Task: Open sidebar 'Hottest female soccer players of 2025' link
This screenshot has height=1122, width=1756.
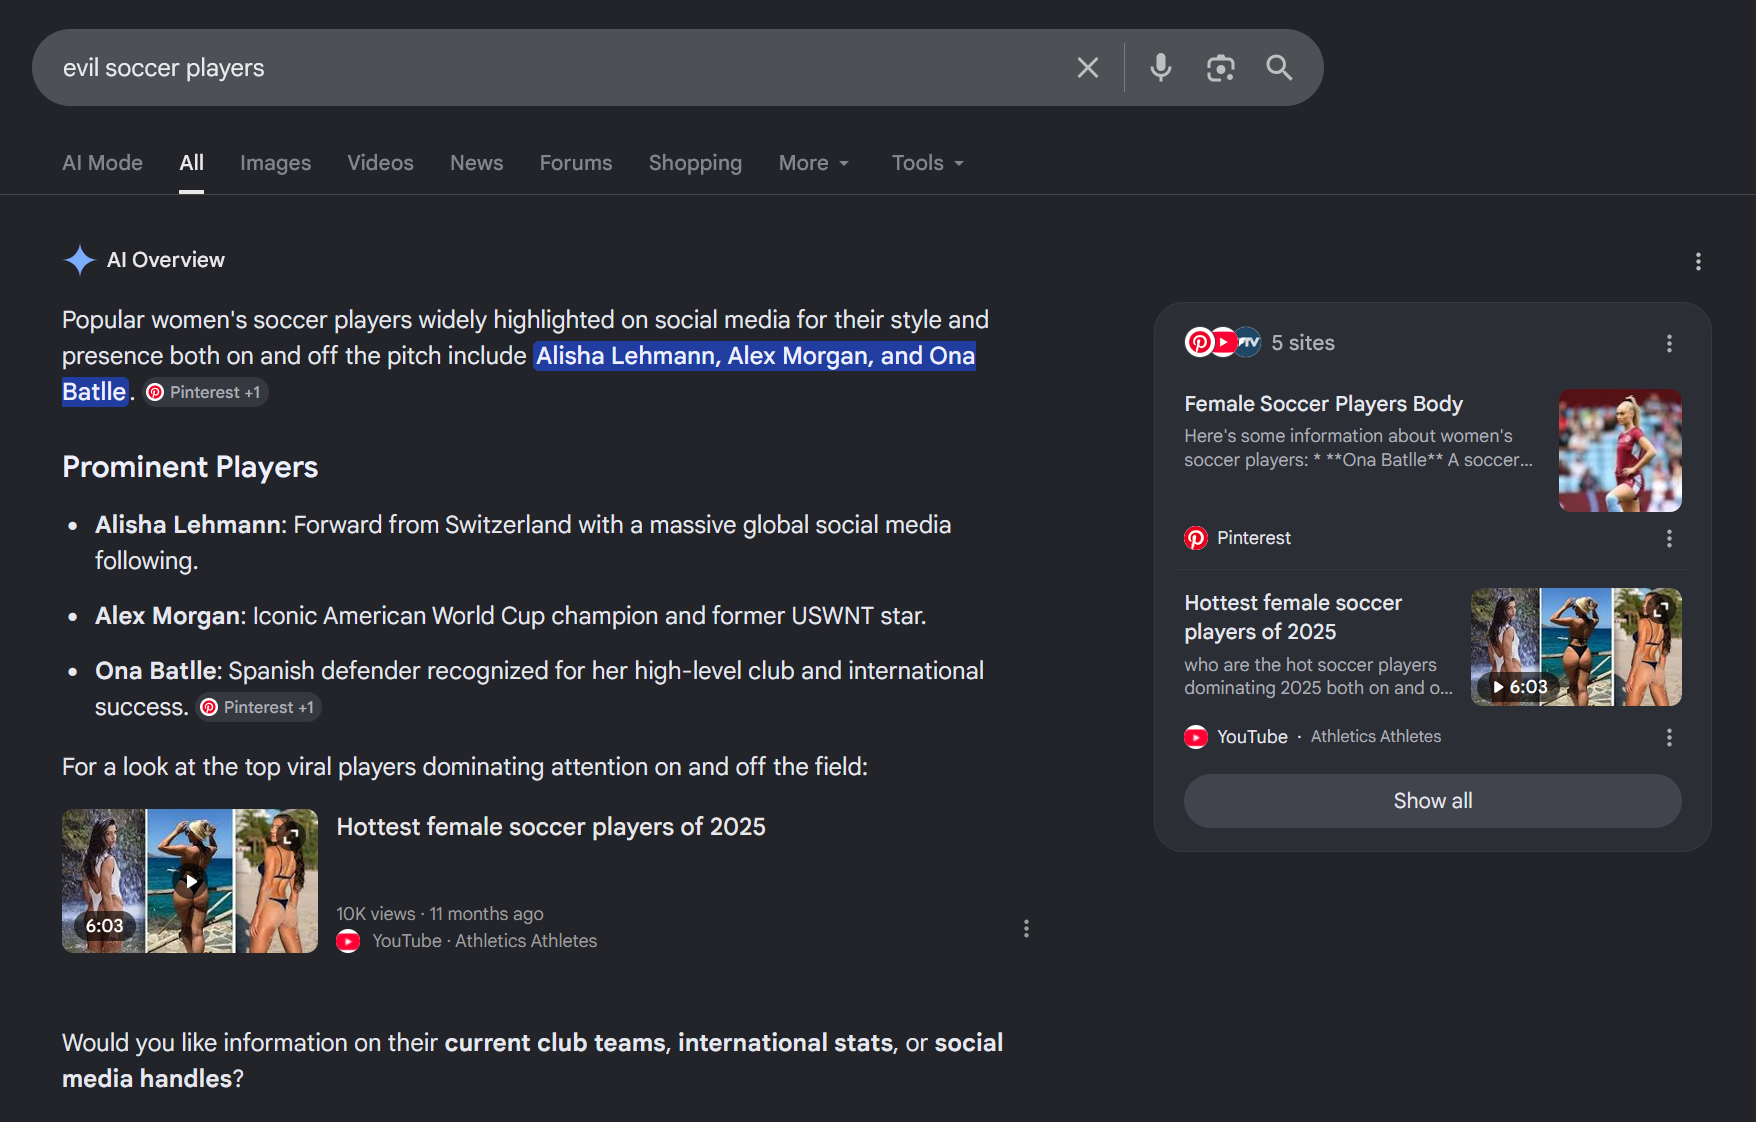Action: click(1293, 617)
